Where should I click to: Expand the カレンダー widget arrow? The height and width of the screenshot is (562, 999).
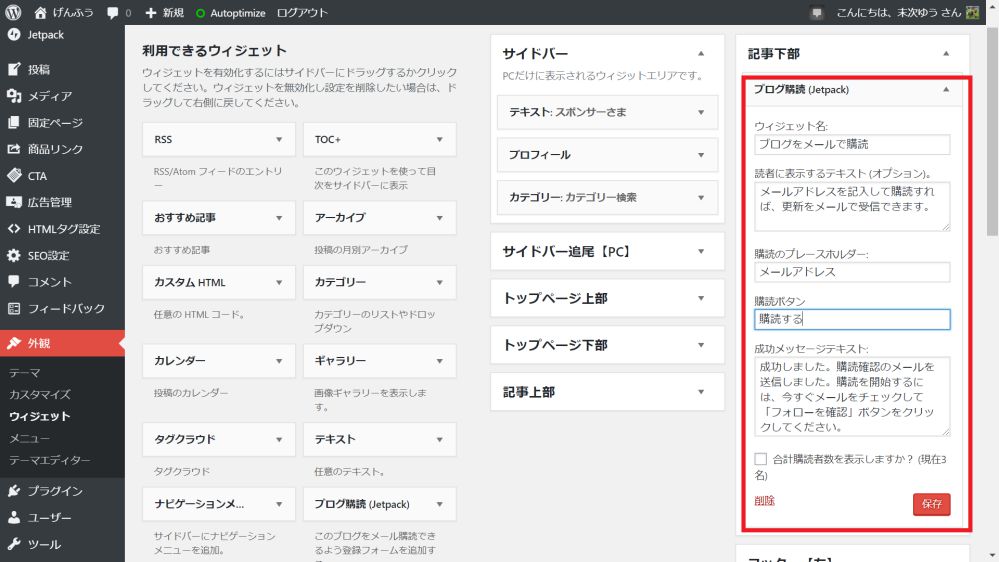click(279, 361)
